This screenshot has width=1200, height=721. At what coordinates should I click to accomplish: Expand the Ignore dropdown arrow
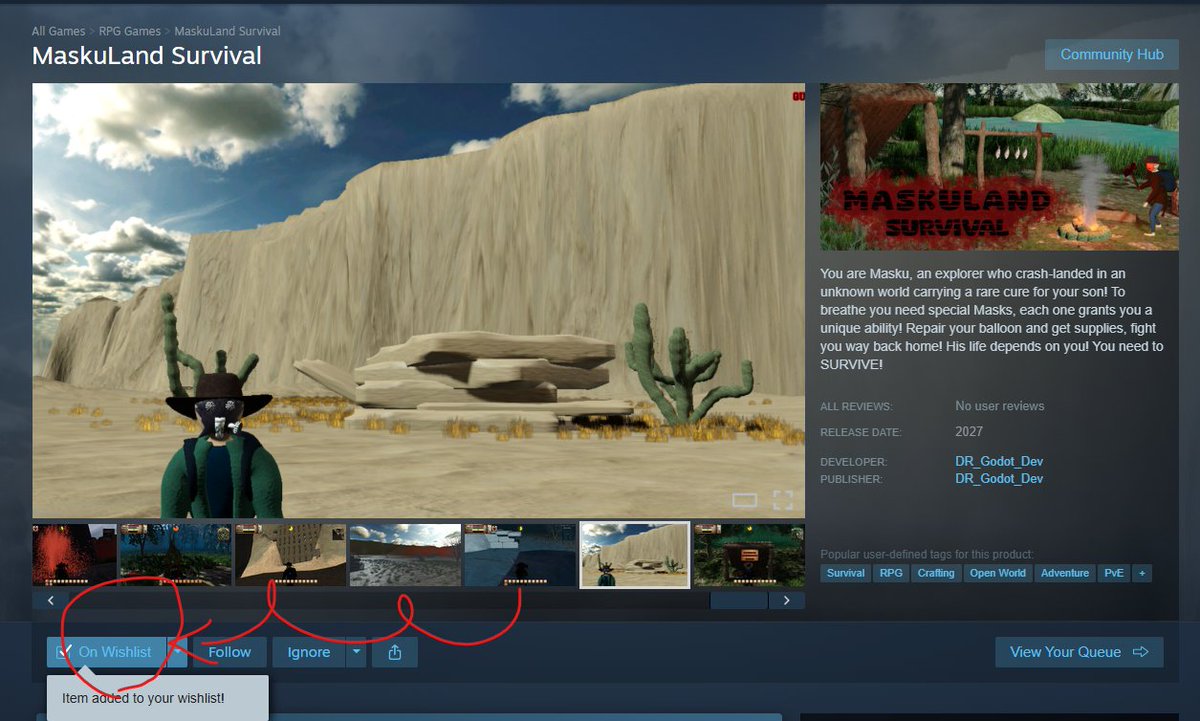357,652
